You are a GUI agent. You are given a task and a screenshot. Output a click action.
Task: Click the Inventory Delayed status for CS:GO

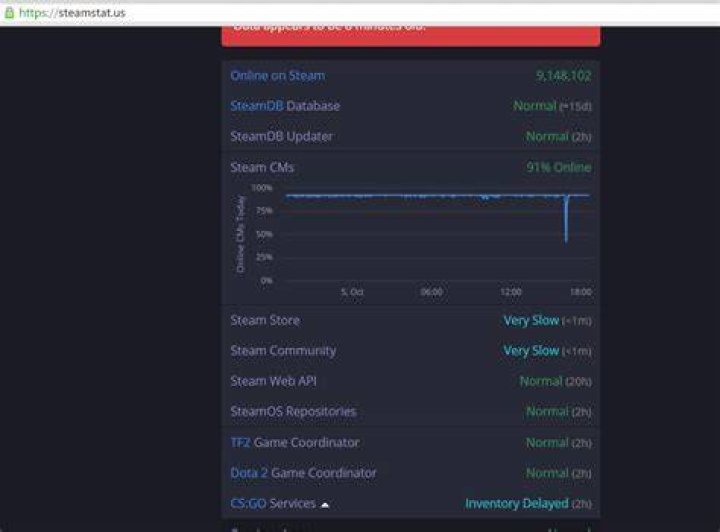click(x=517, y=504)
